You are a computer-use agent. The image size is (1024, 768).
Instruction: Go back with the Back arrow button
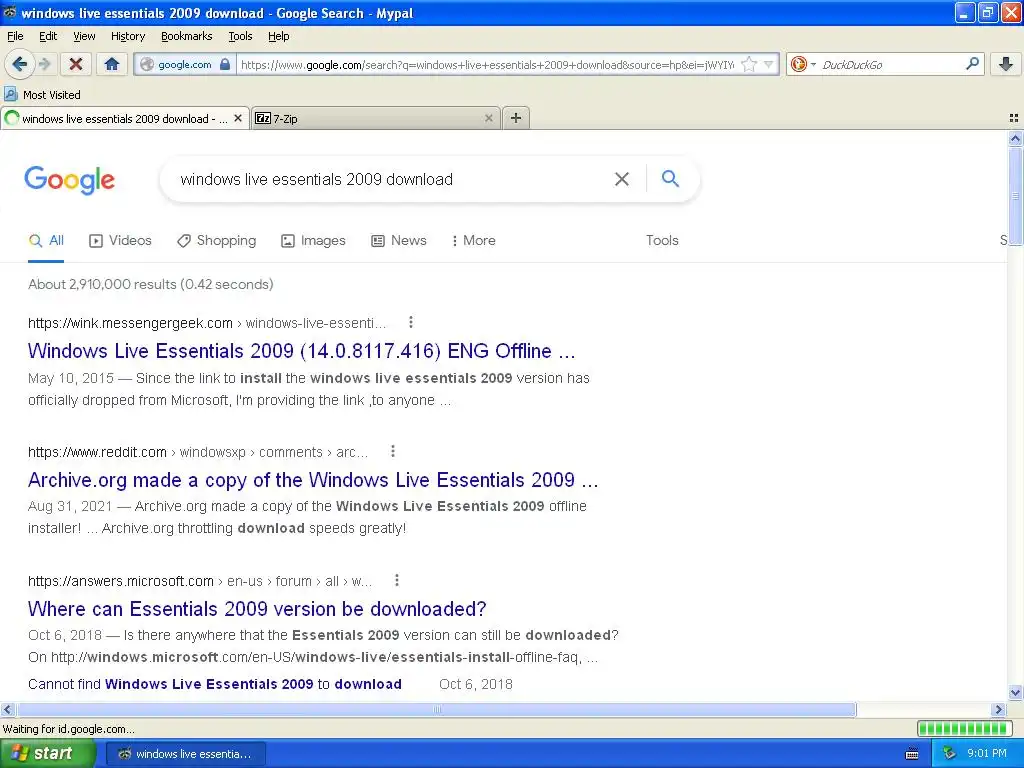point(20,64)
